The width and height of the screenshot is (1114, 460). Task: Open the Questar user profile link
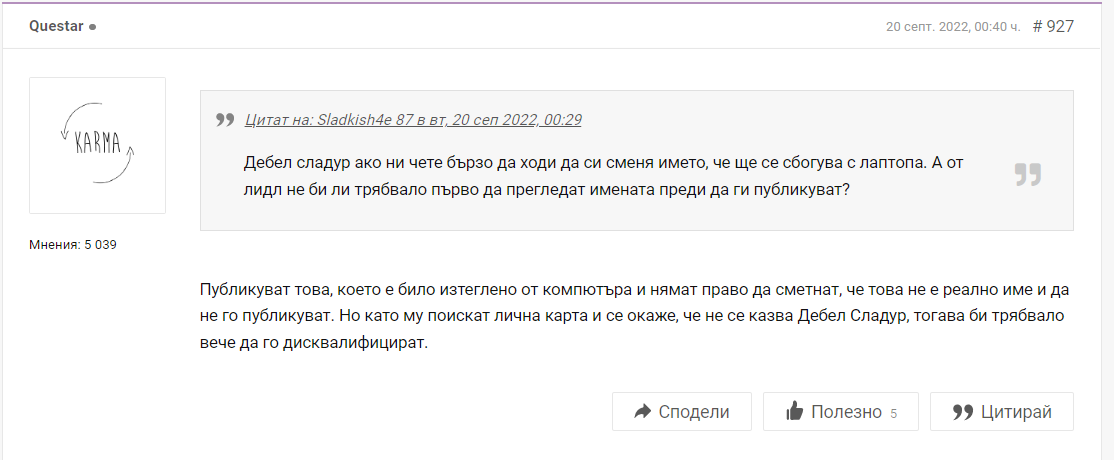[x=56, y=26]
